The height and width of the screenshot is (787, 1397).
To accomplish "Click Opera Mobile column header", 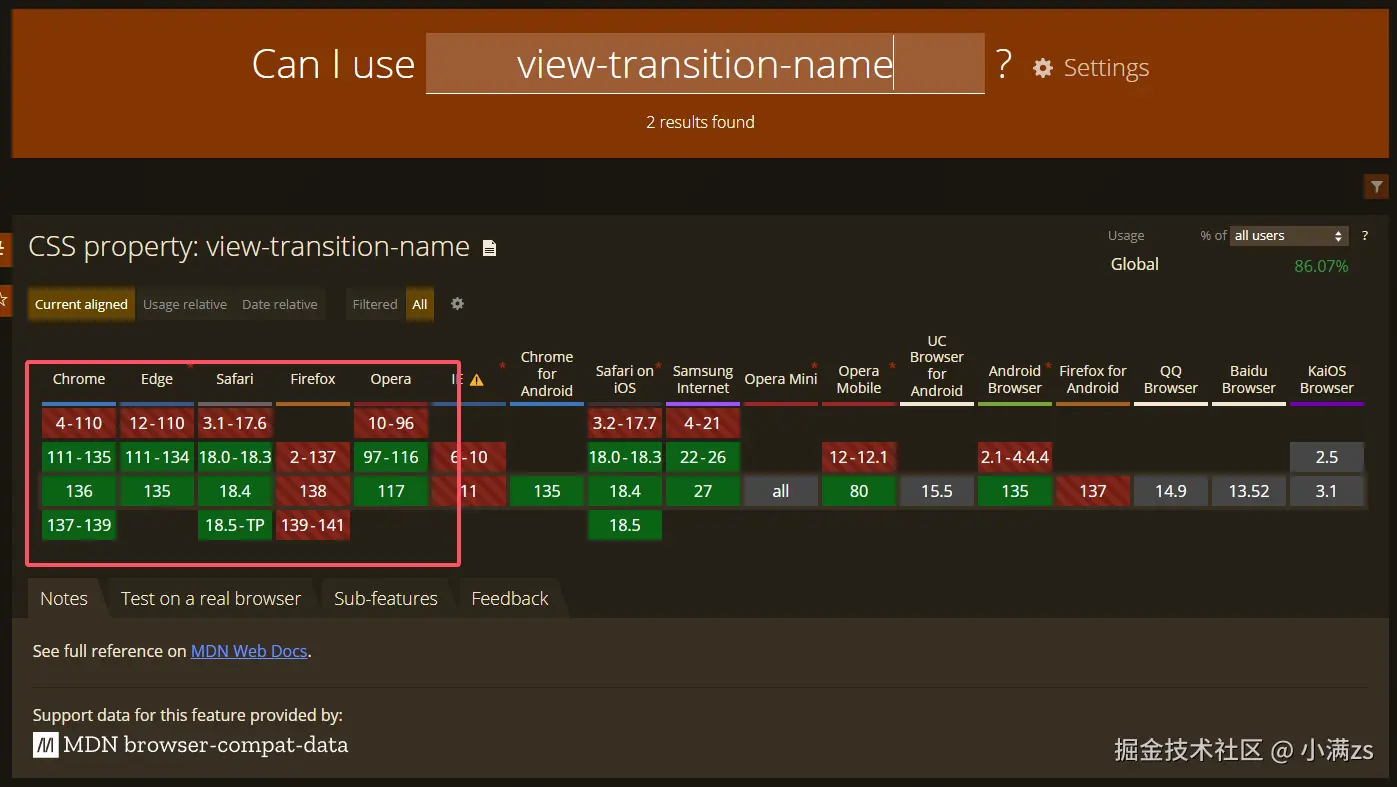I will tap(859, 379).
